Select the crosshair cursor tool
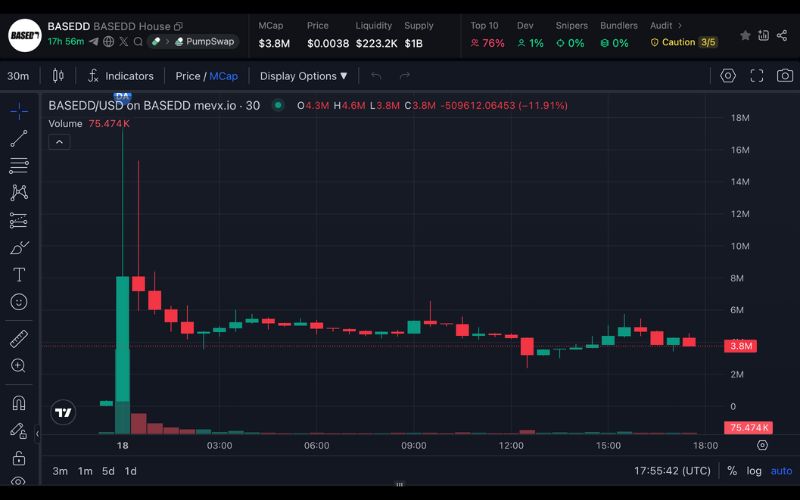 point(19,111)
